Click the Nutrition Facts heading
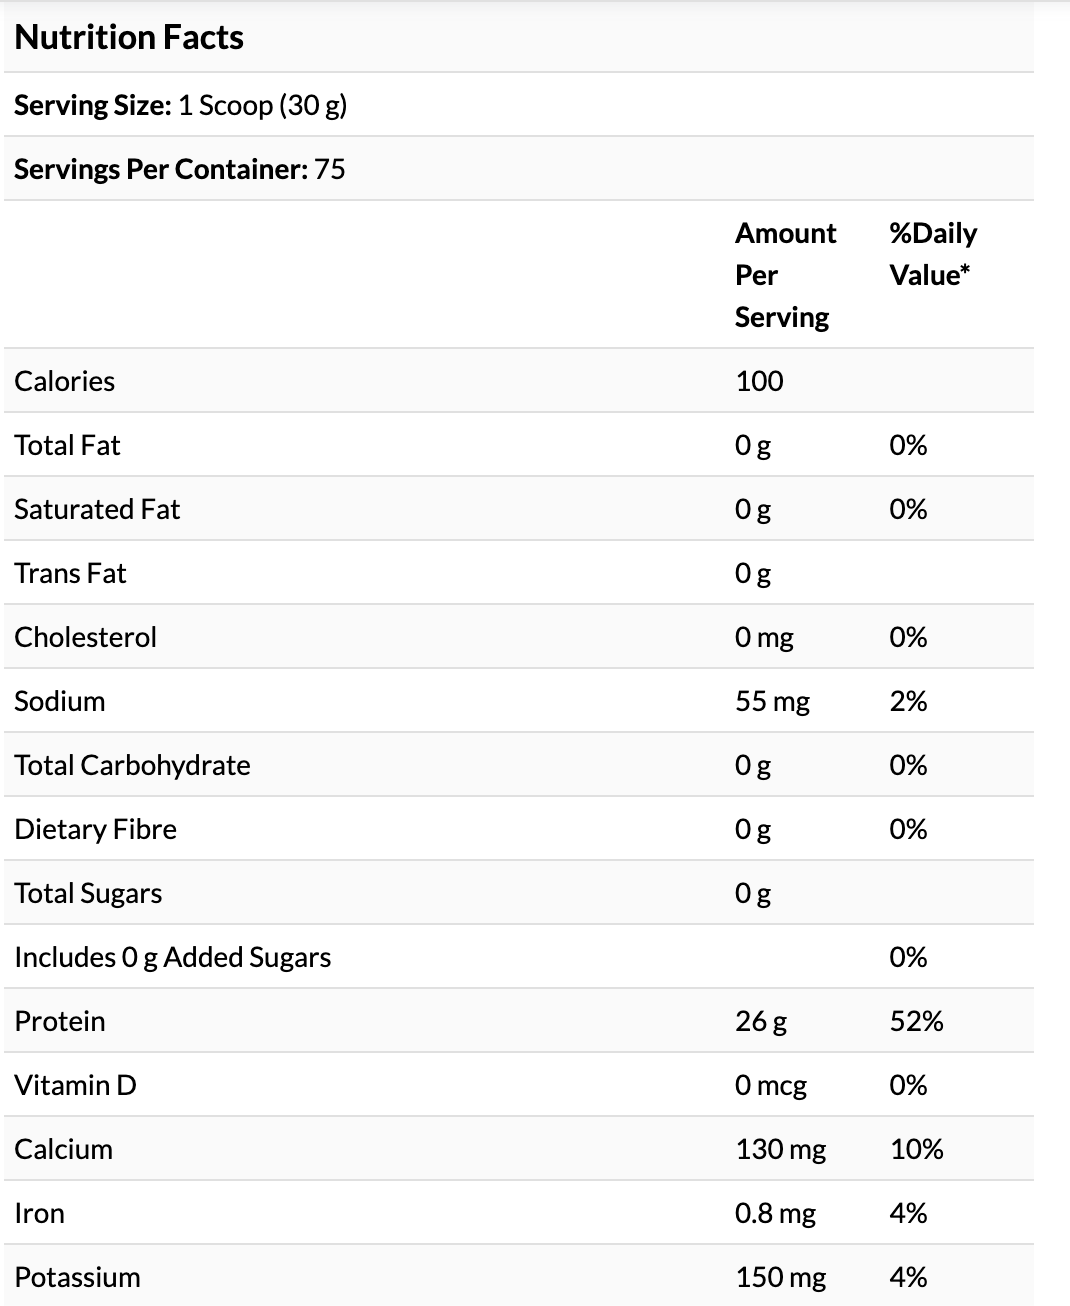This screenshot has width=1070, height=1306. click(x=129, y=37)
